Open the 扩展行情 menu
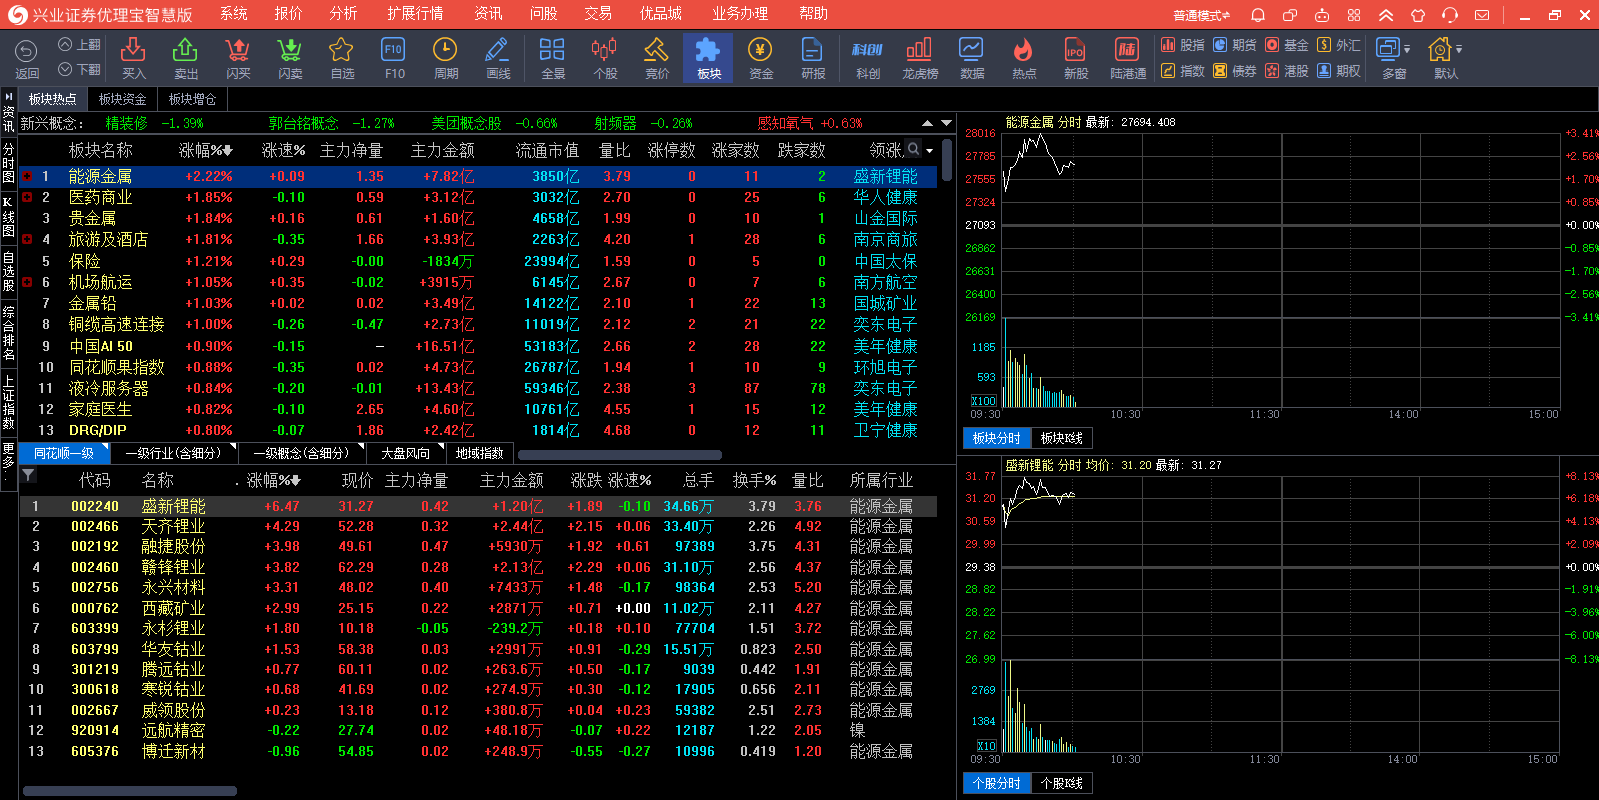The height and width of the screenshot is (800, 1599). point(415,14)
